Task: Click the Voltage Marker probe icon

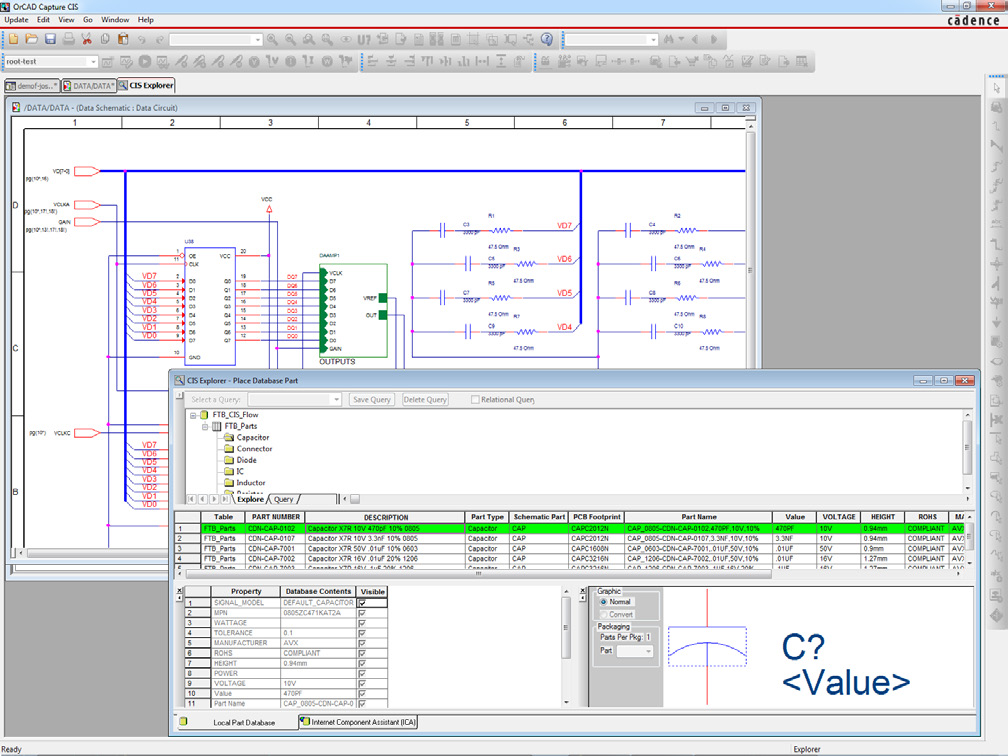Action: point(181,62)
